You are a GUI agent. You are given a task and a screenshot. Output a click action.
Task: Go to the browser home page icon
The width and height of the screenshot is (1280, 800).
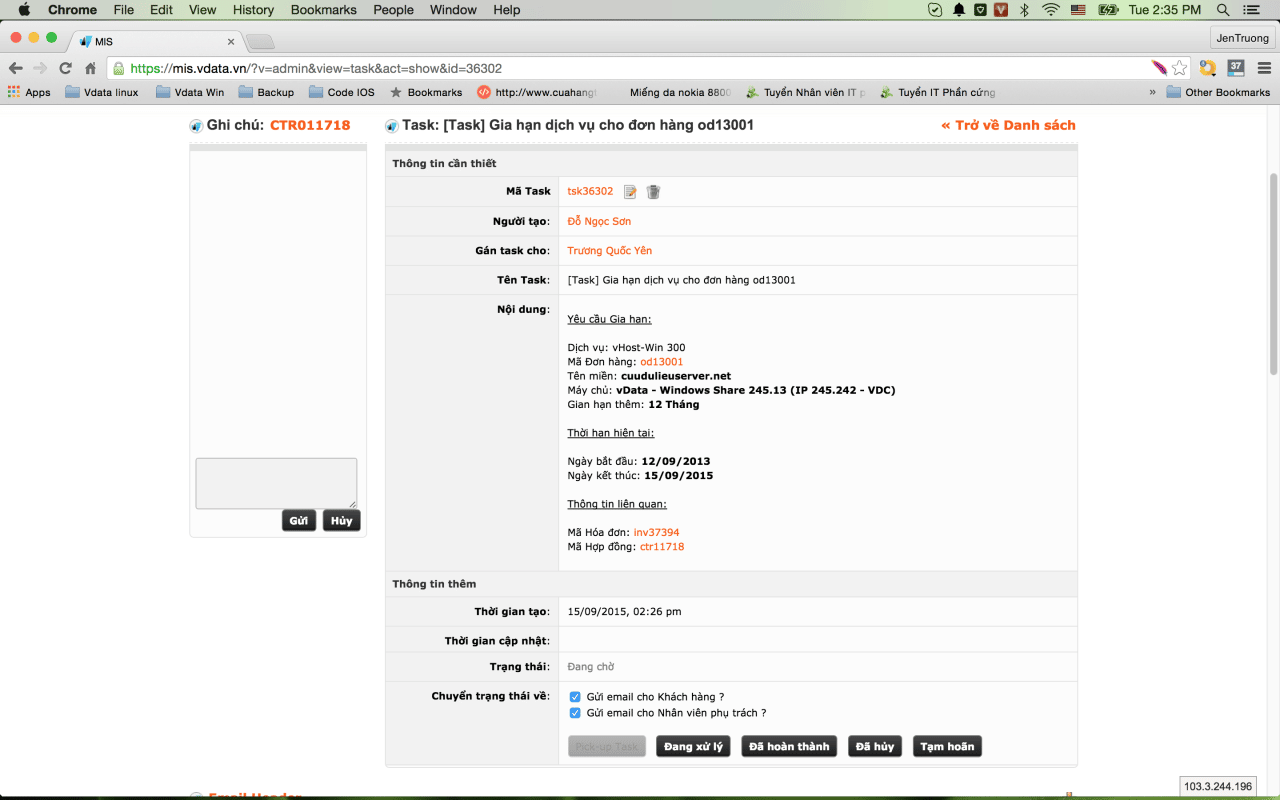pyautogui.click(x=90, y=68)
